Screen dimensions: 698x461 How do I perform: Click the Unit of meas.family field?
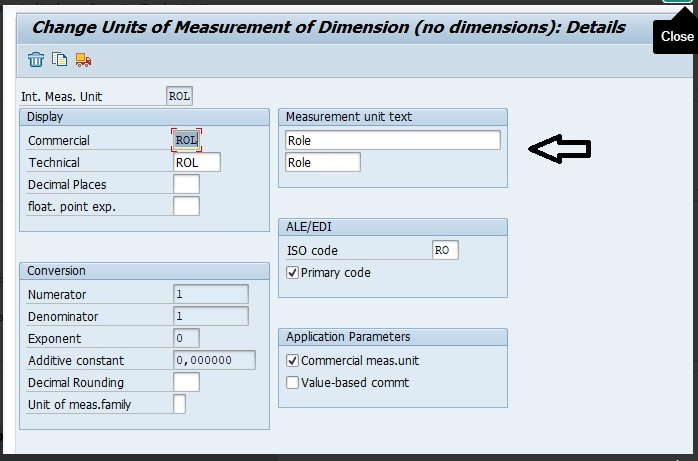coord(180,404)
